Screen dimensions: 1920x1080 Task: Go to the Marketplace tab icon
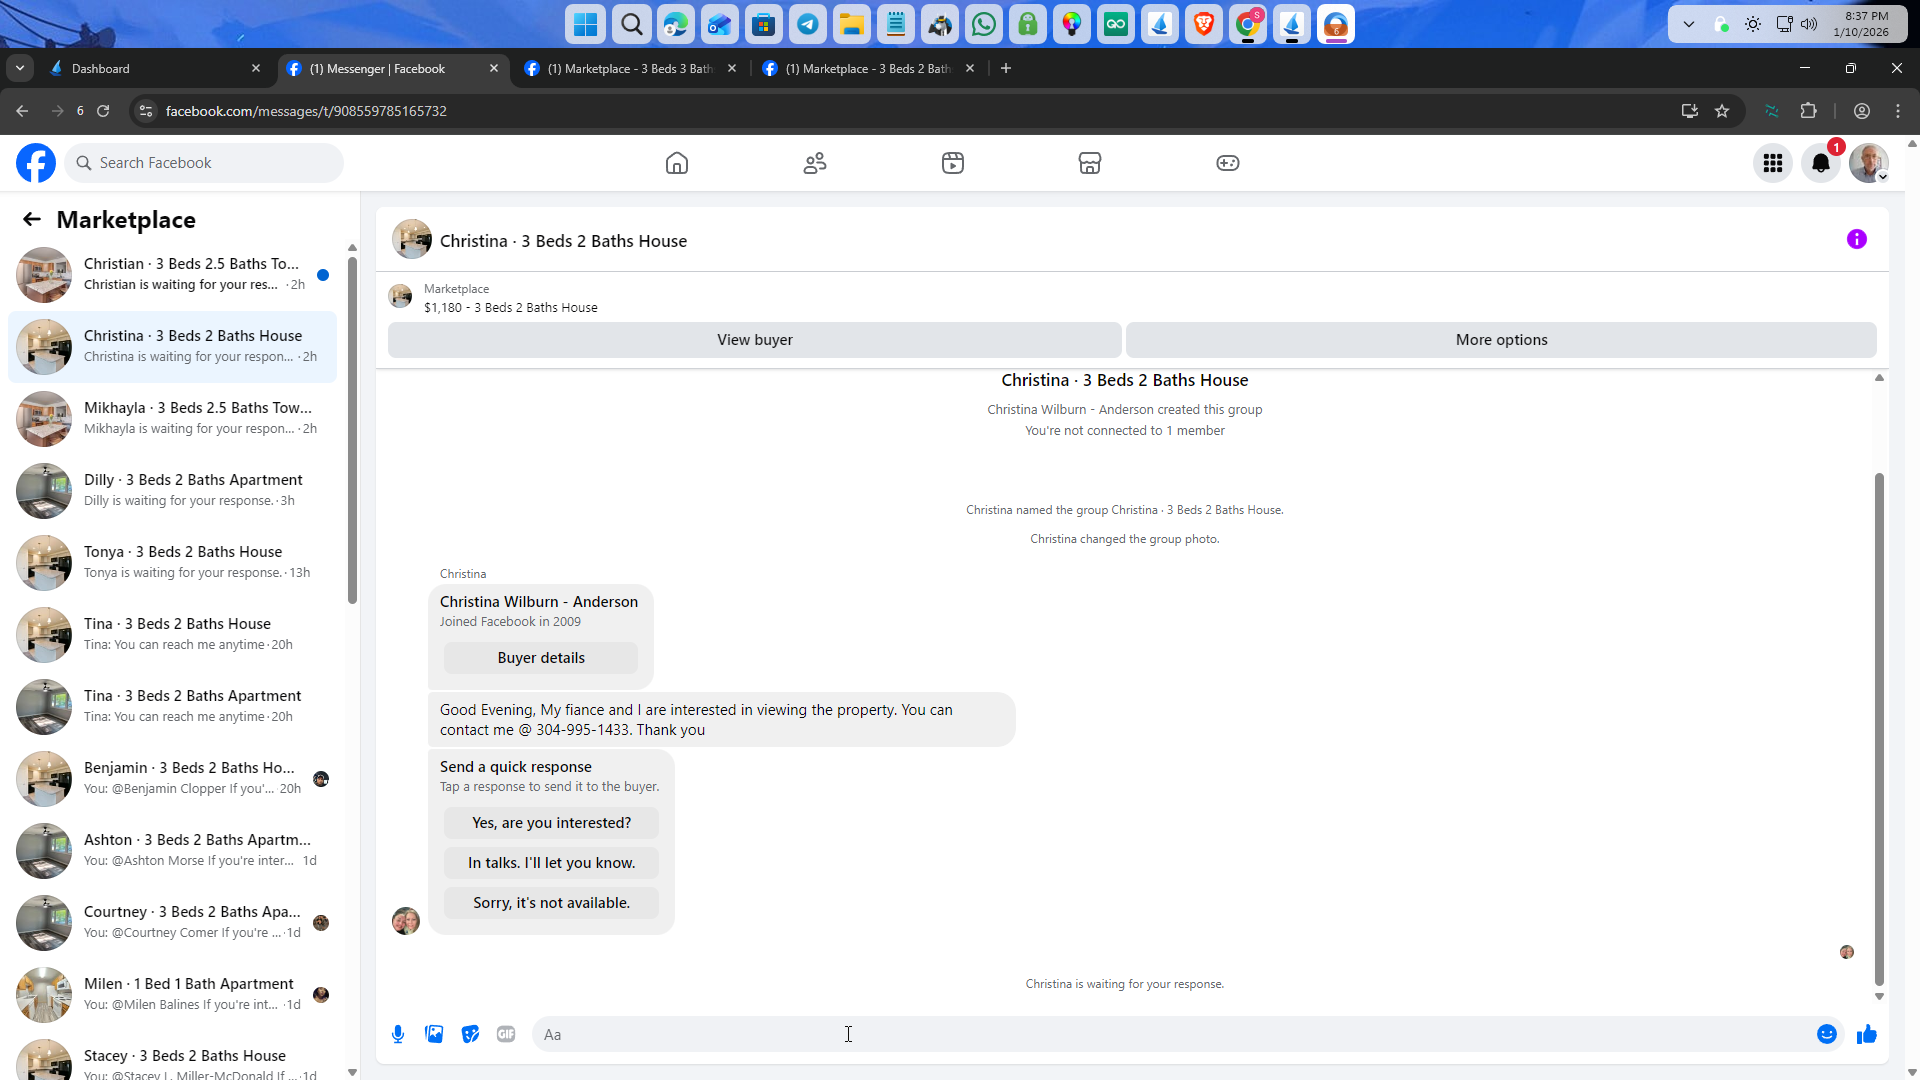point(1089,163)
